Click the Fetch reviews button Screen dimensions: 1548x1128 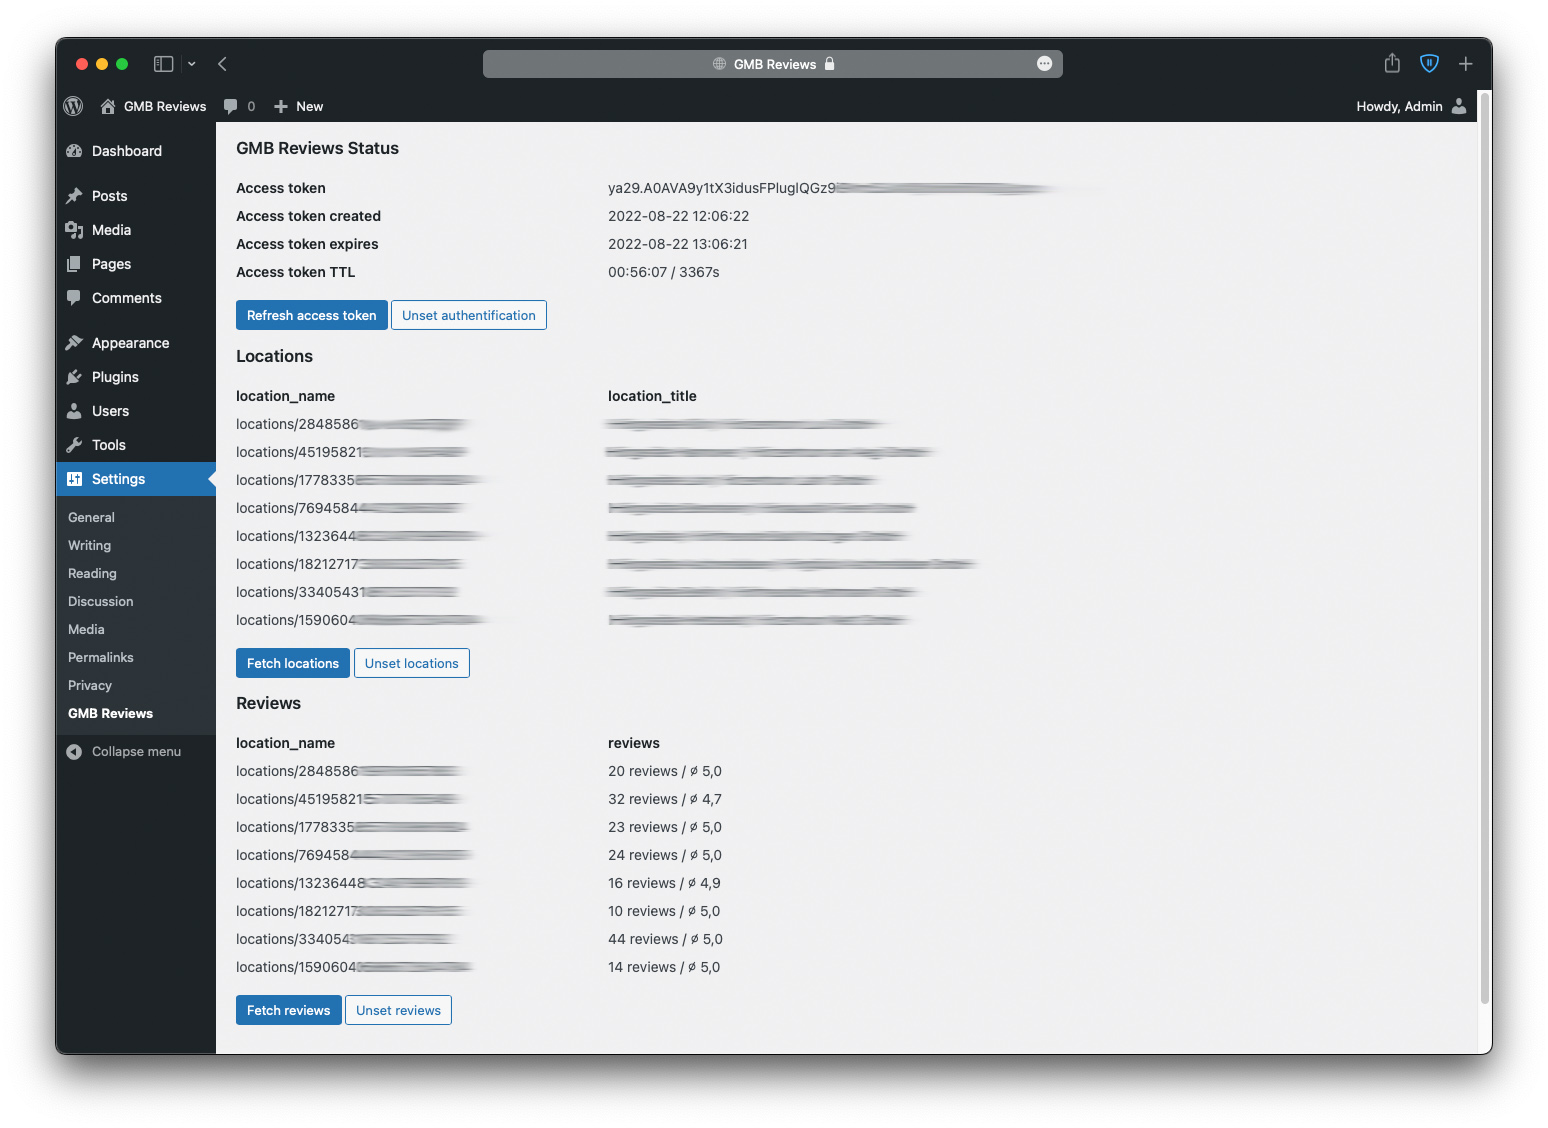pyautogui.click(x=288, y=1010)
